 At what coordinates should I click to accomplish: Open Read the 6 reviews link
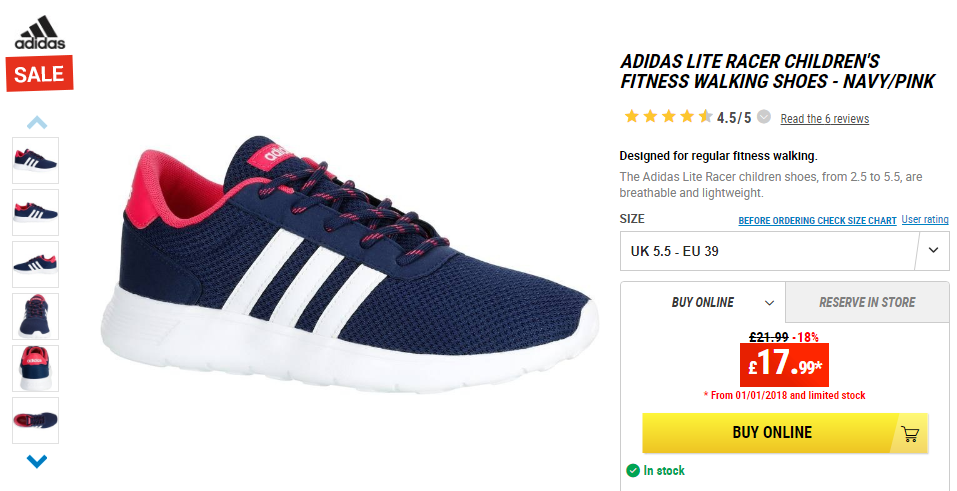pyautogui.click(x=825, y=119)
